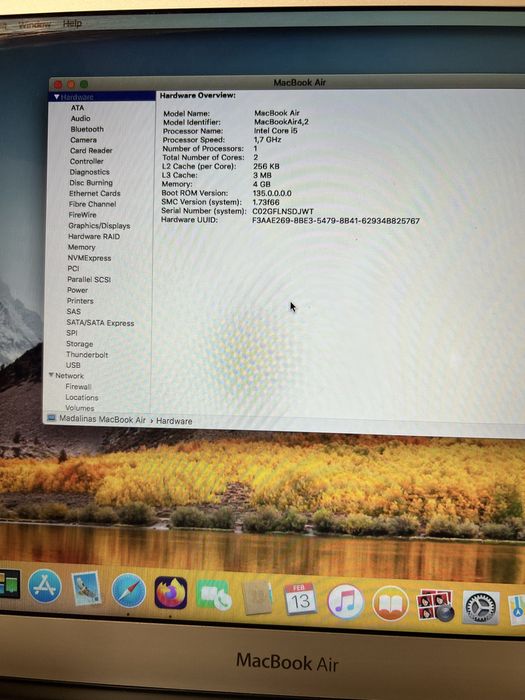Select SAS in the sidebar
The height and width of the screenshot is (700, 525).
[74, 312]
